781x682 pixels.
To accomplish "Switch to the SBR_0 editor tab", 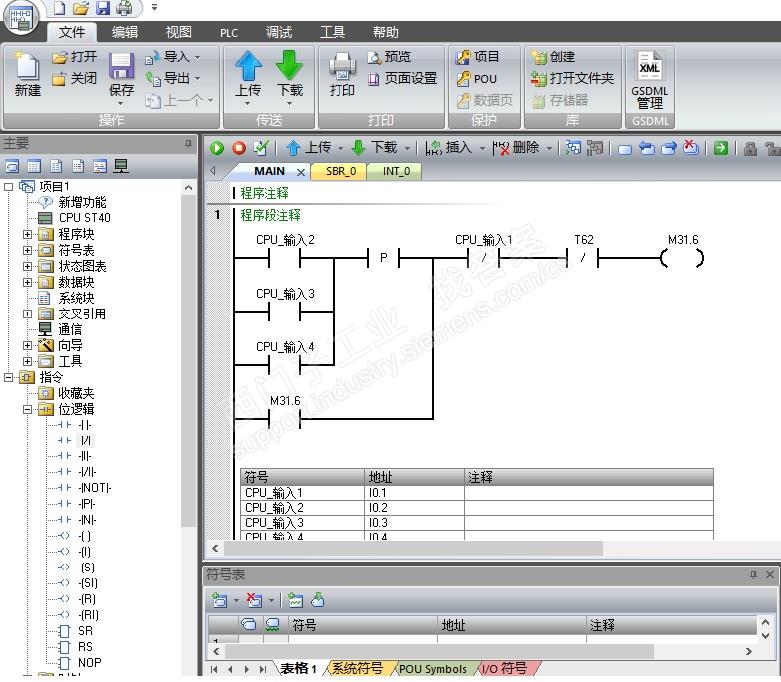I will pyautogui.click(x=341, y=171).
